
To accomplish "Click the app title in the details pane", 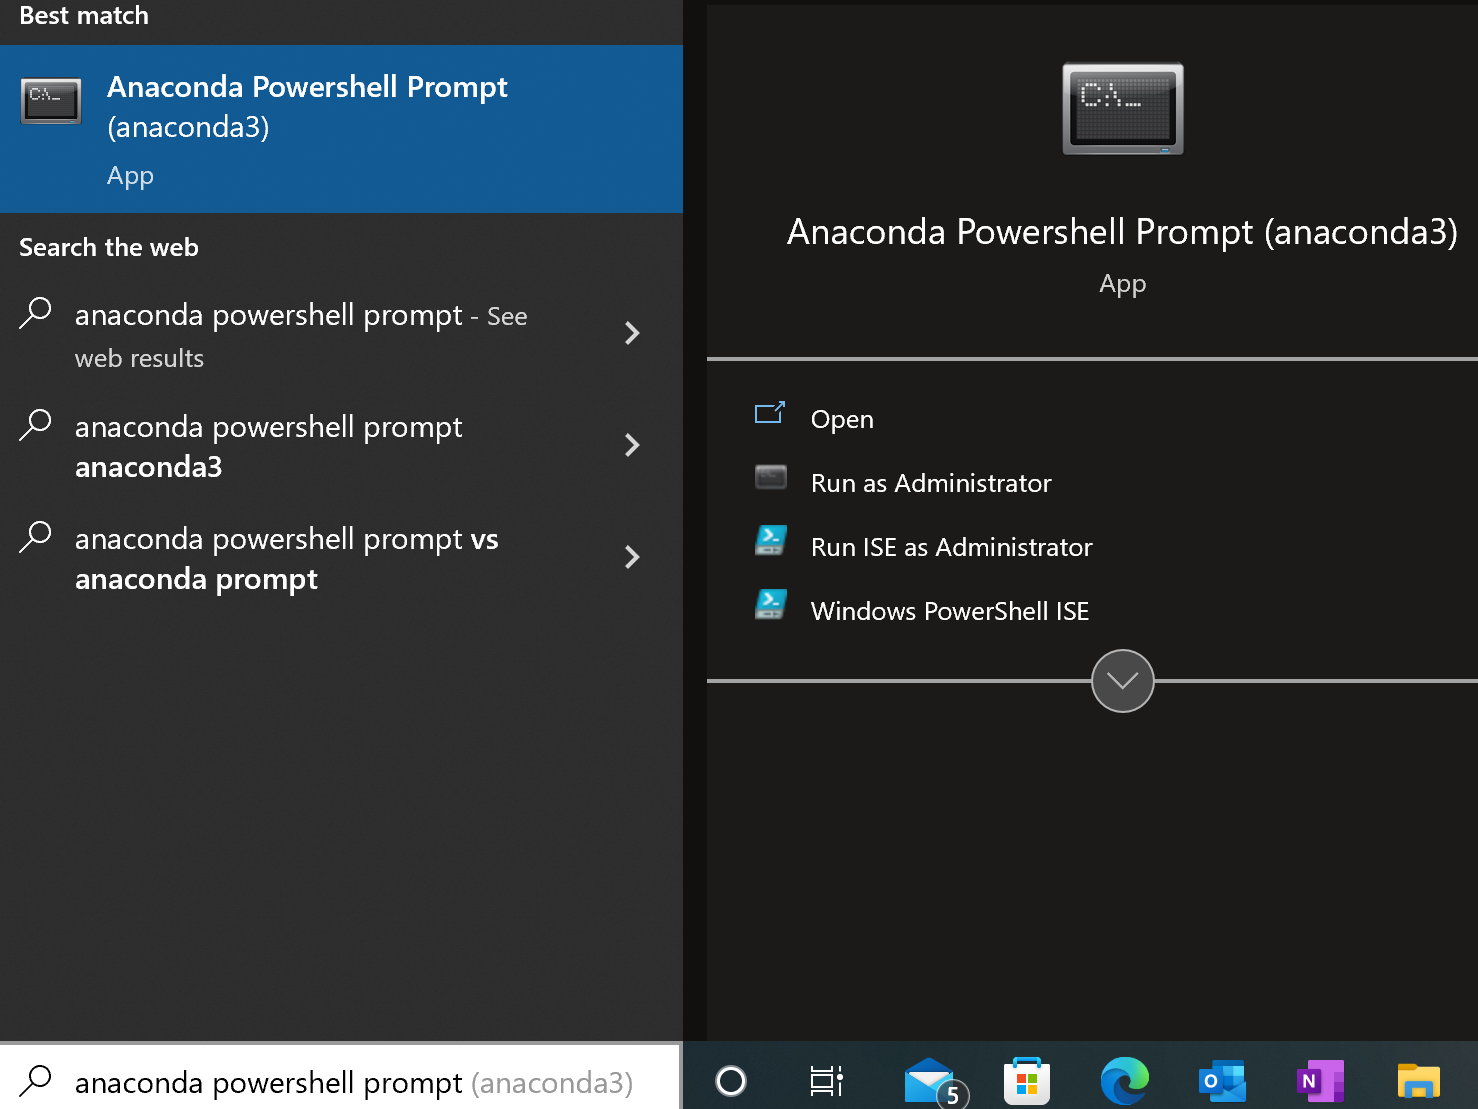I will coord(1122,232).
